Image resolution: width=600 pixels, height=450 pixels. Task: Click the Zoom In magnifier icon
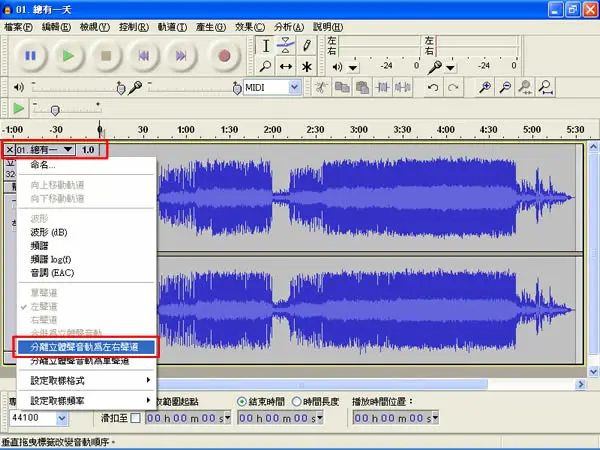(x=485, y=88)
